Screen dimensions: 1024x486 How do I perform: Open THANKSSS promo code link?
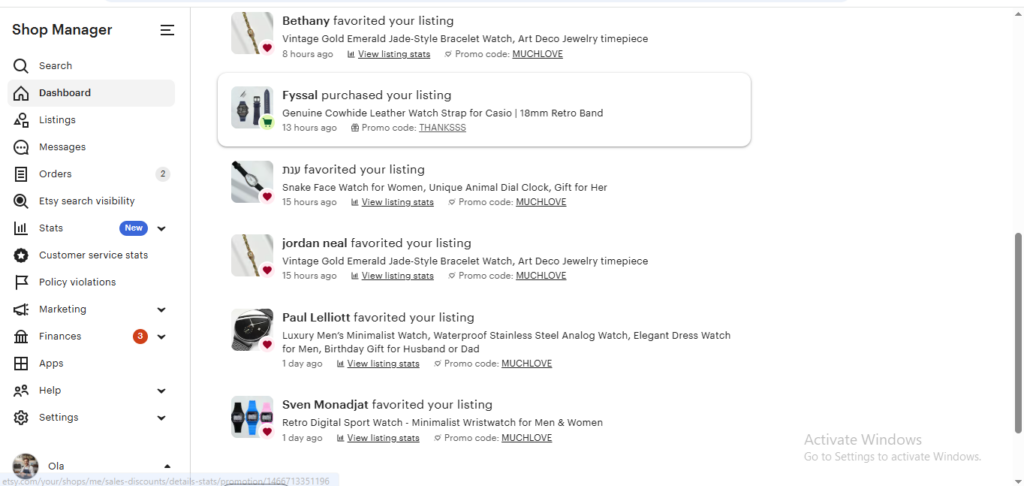(442, 128)
